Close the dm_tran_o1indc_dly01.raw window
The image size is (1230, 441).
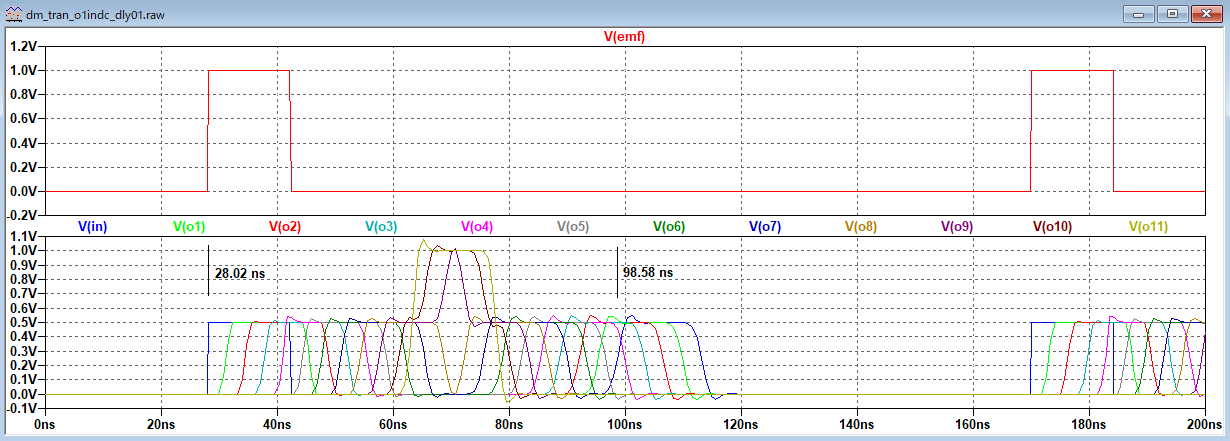[x=1205, y=14]
